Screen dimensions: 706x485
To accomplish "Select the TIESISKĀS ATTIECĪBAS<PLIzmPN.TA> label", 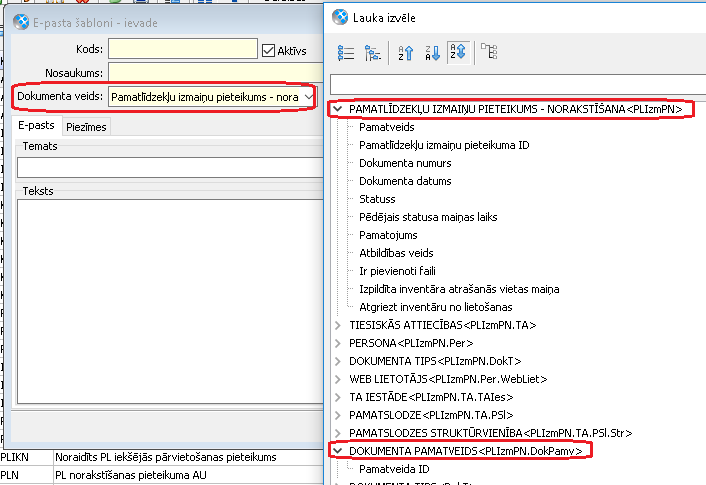I will 443,325.
